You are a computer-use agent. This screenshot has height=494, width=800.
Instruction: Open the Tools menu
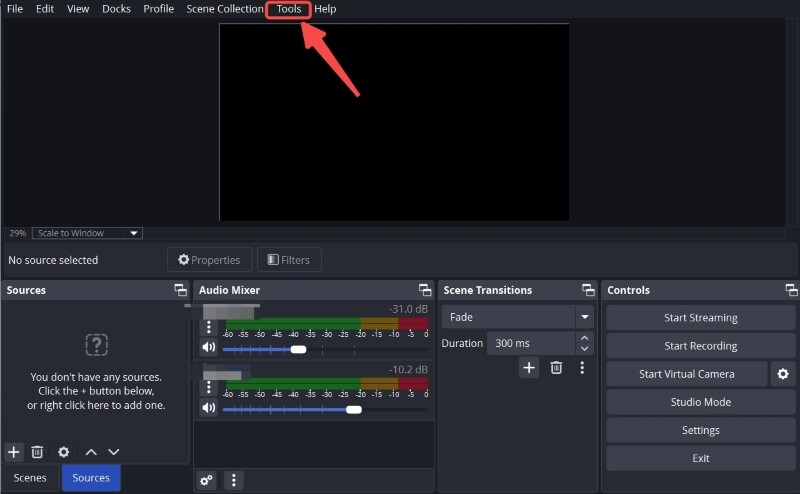click(289, 9)
